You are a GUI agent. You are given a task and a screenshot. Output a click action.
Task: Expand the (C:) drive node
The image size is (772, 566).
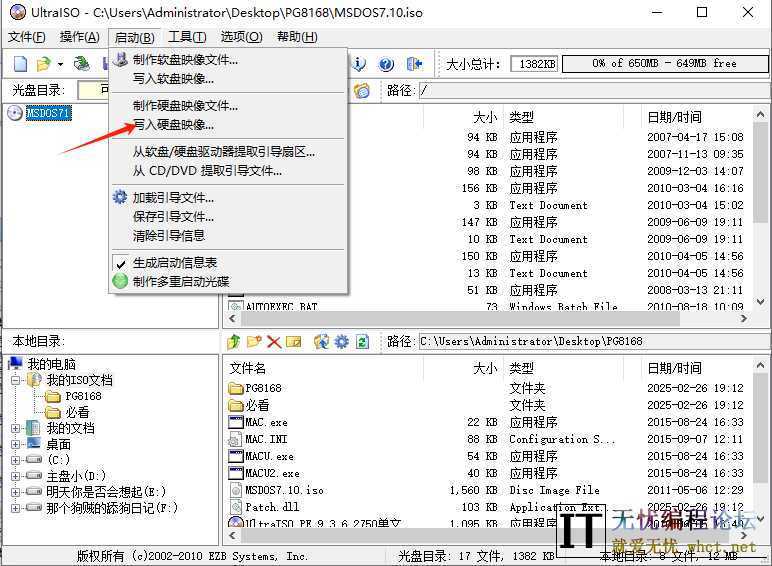coord(16,460)
